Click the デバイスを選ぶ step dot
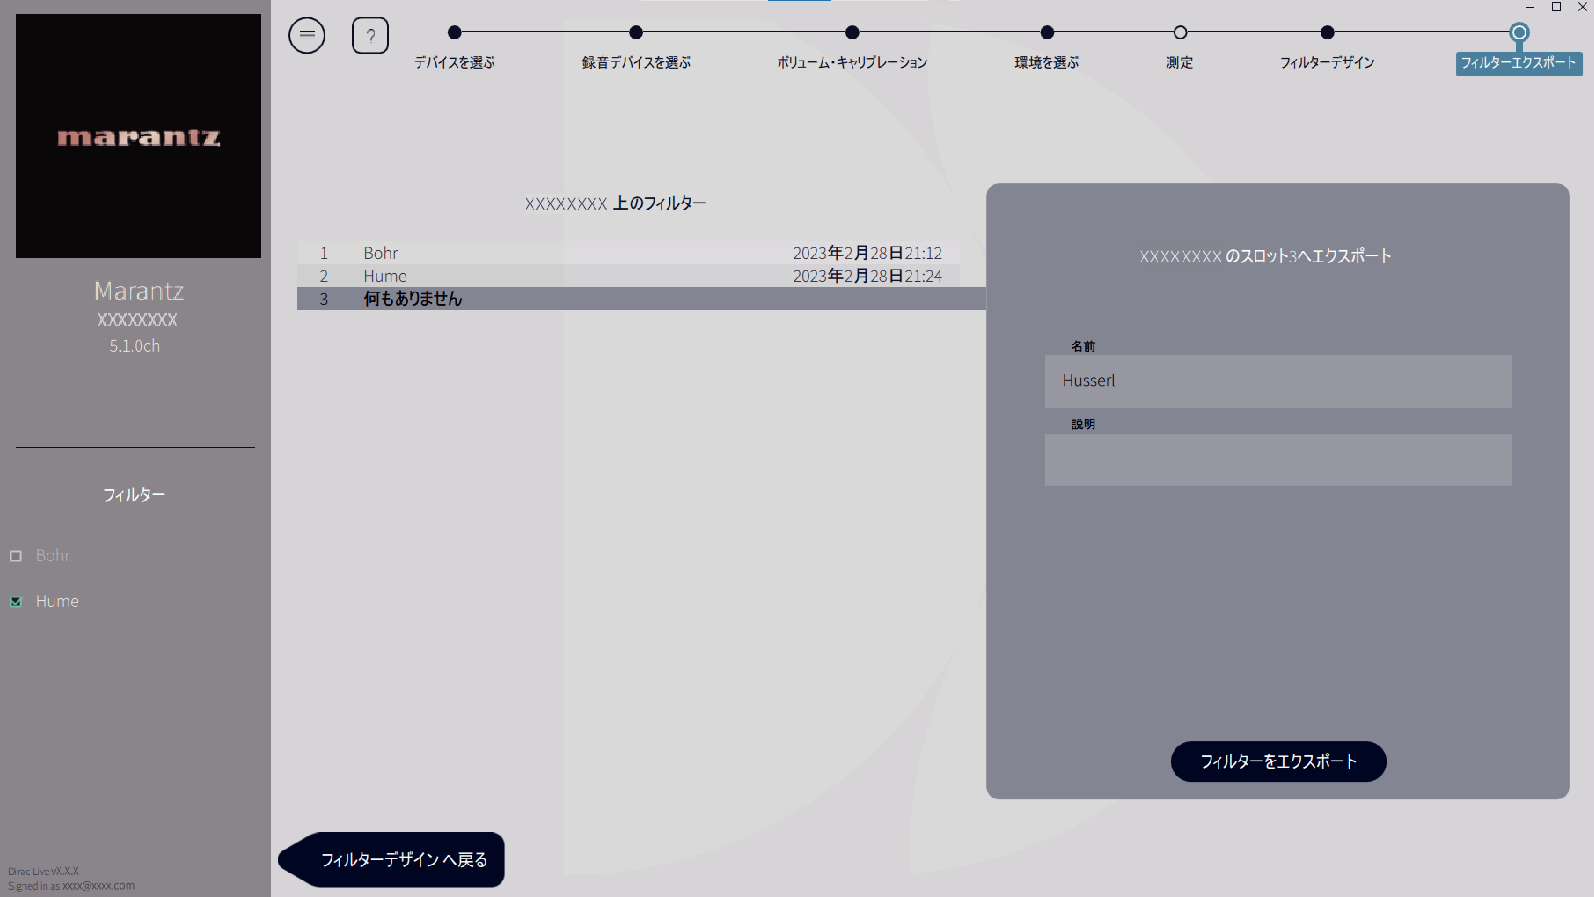 pos(455,32)
